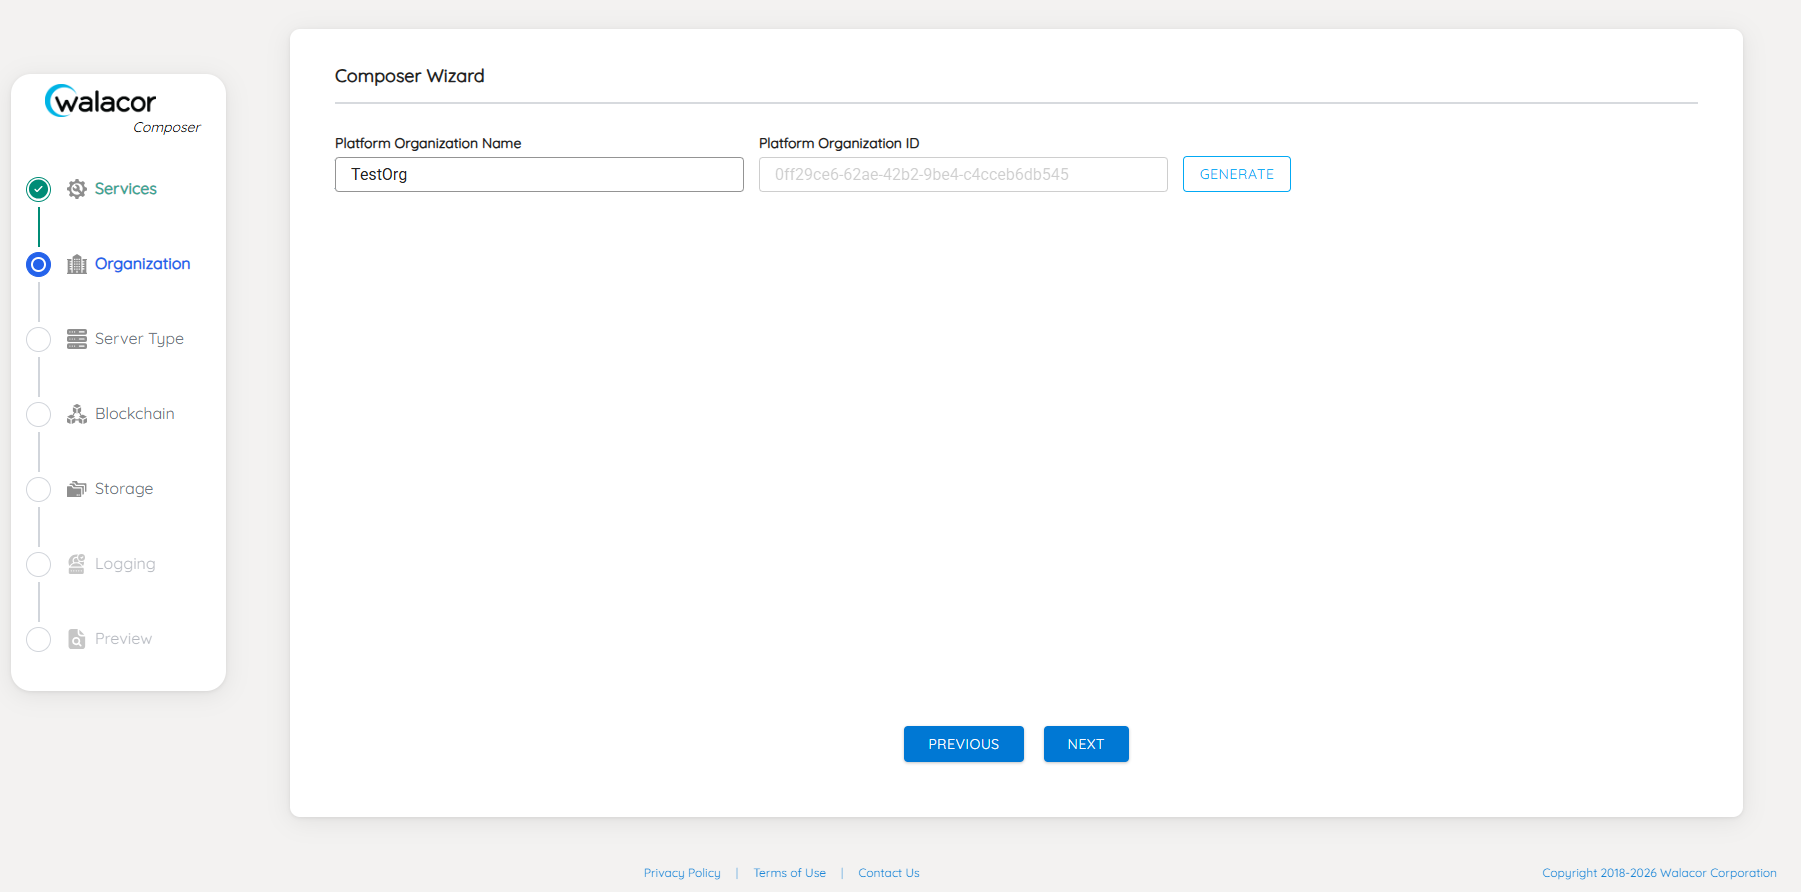Click the Storage folders icon

point(77,489)
